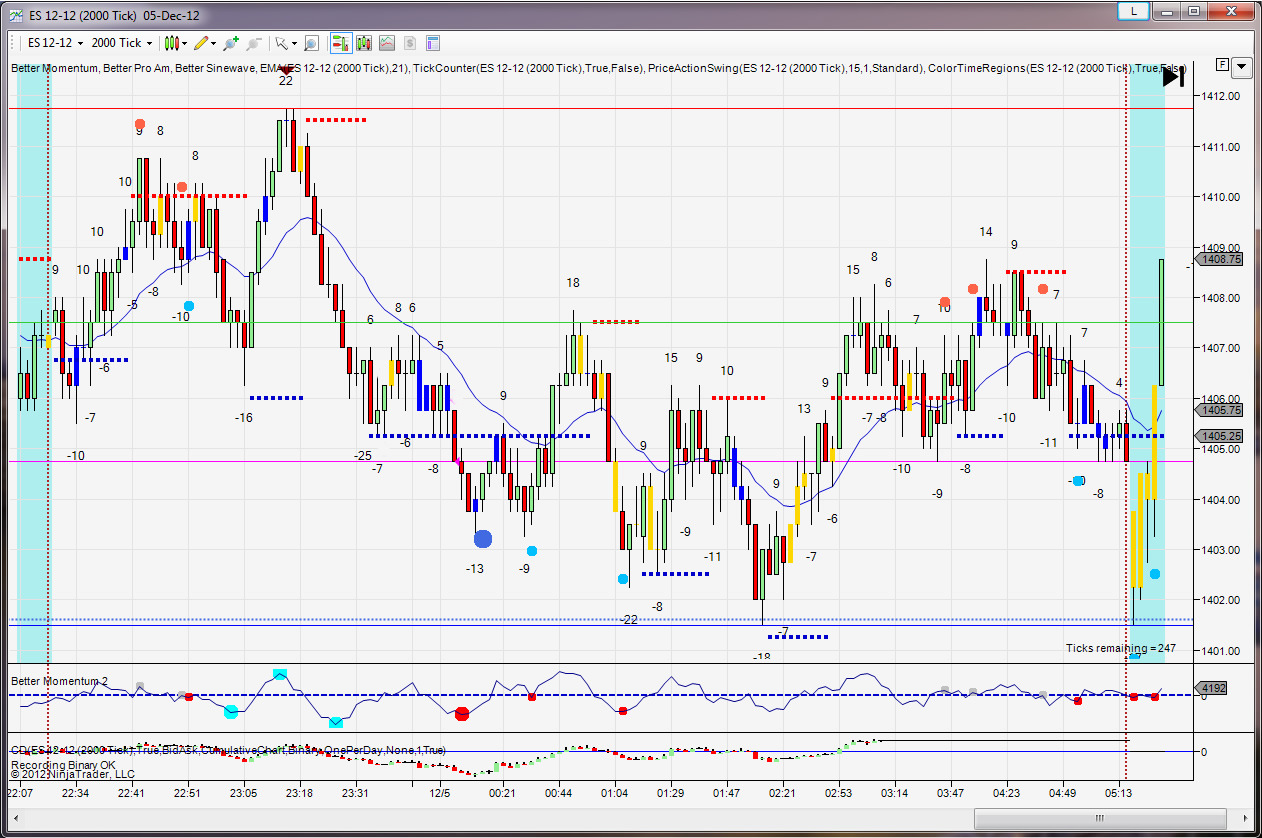Click the 02:53 time axis label
The width and height of the screenshot is (1262, 838).
tap(838, 793)
